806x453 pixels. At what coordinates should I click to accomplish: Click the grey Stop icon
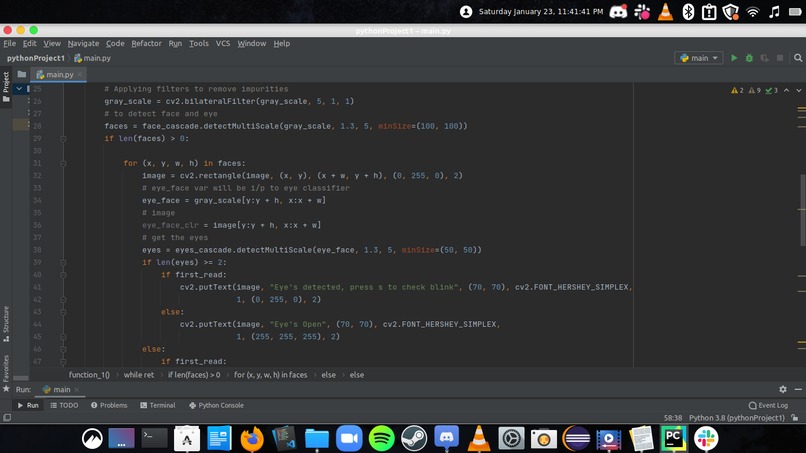click(x=780, y=58)
